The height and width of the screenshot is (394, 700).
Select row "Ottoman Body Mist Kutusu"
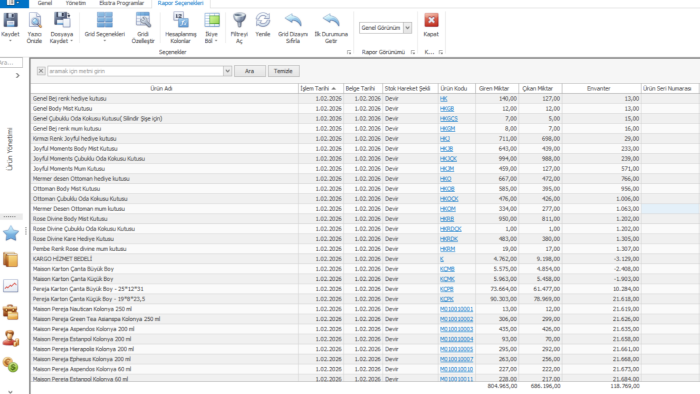(364, 189)
